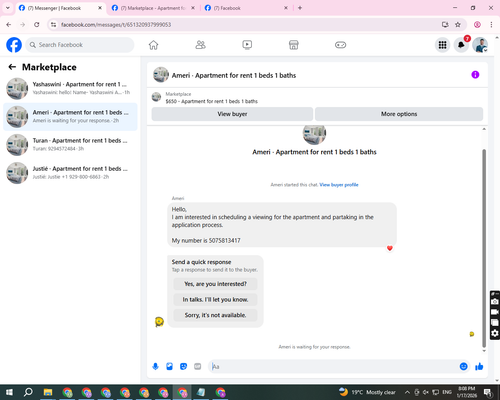
Task: Click the View buyer button
Action: (232, 114)
